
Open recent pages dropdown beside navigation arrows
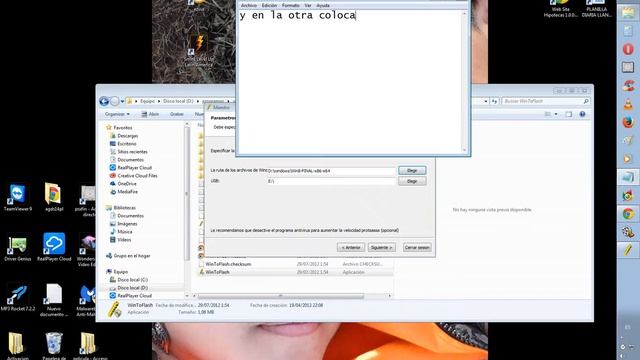click(122, 101)
